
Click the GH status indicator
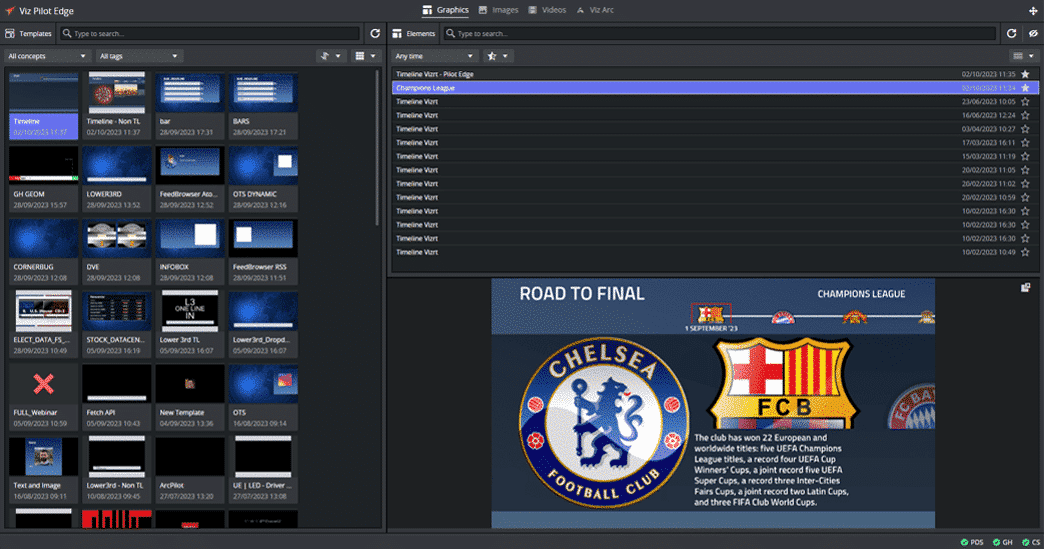[1003, 542]
